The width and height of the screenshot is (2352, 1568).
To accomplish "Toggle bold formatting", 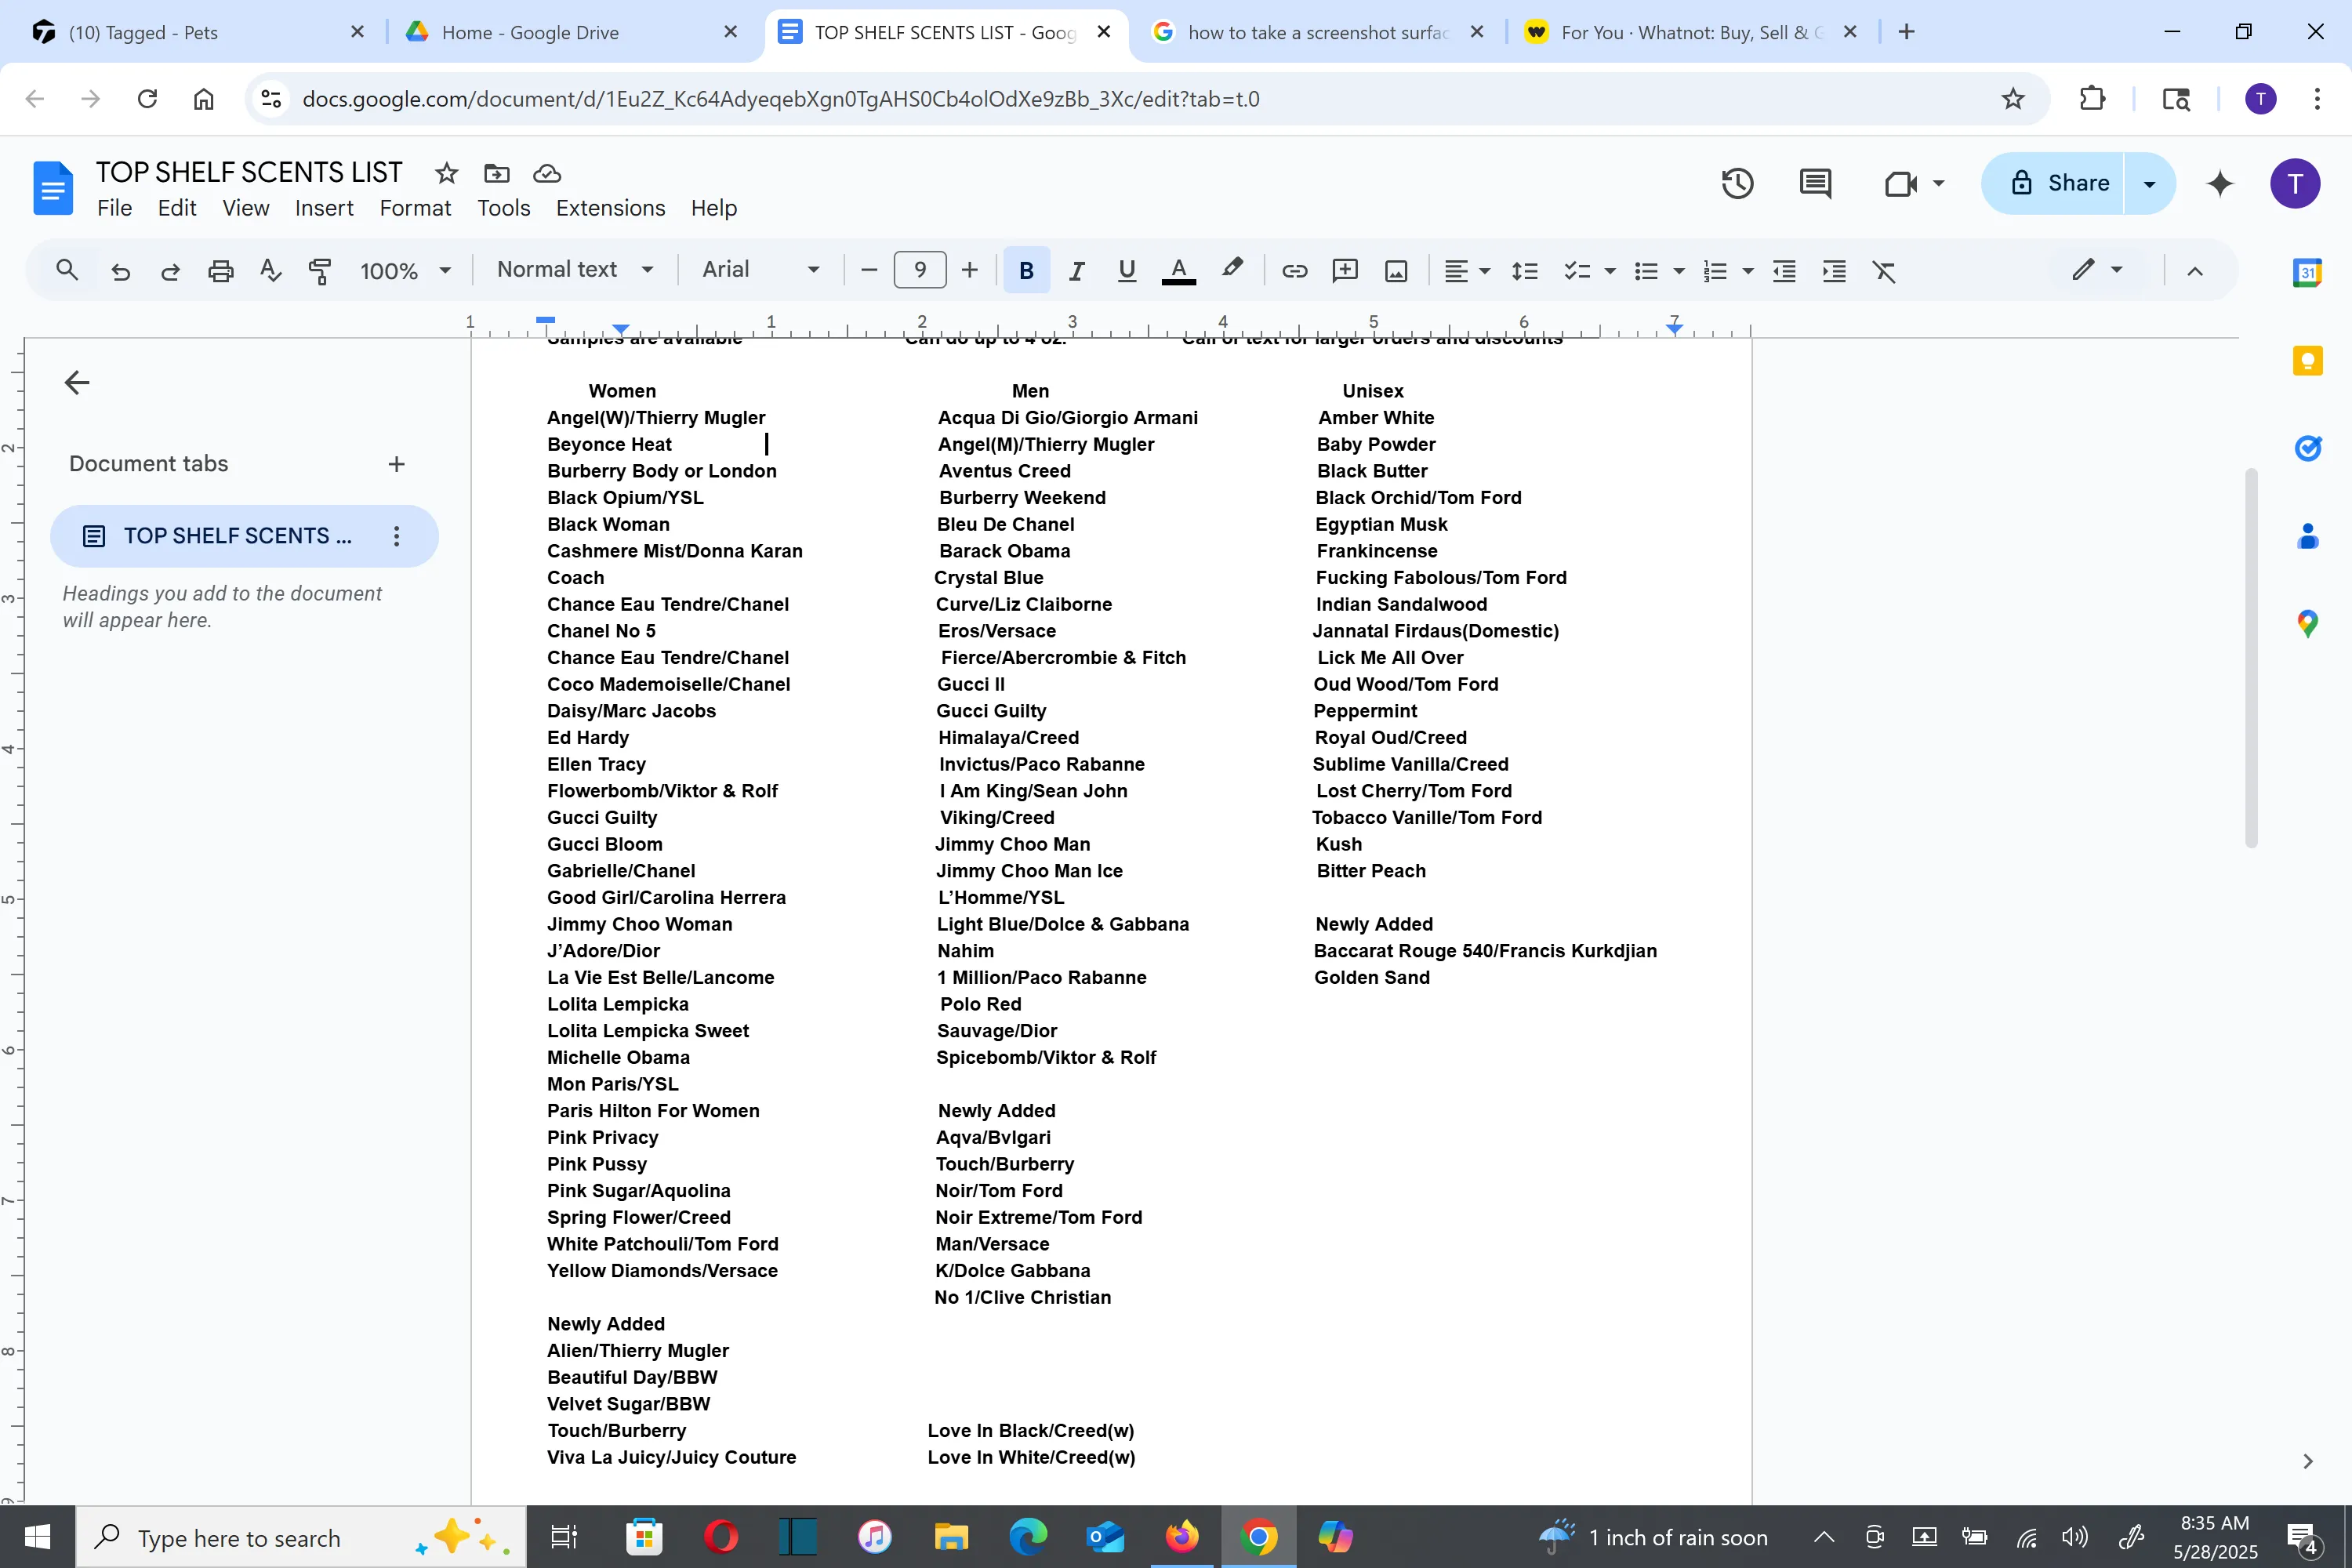I will tap(1026, 270).
